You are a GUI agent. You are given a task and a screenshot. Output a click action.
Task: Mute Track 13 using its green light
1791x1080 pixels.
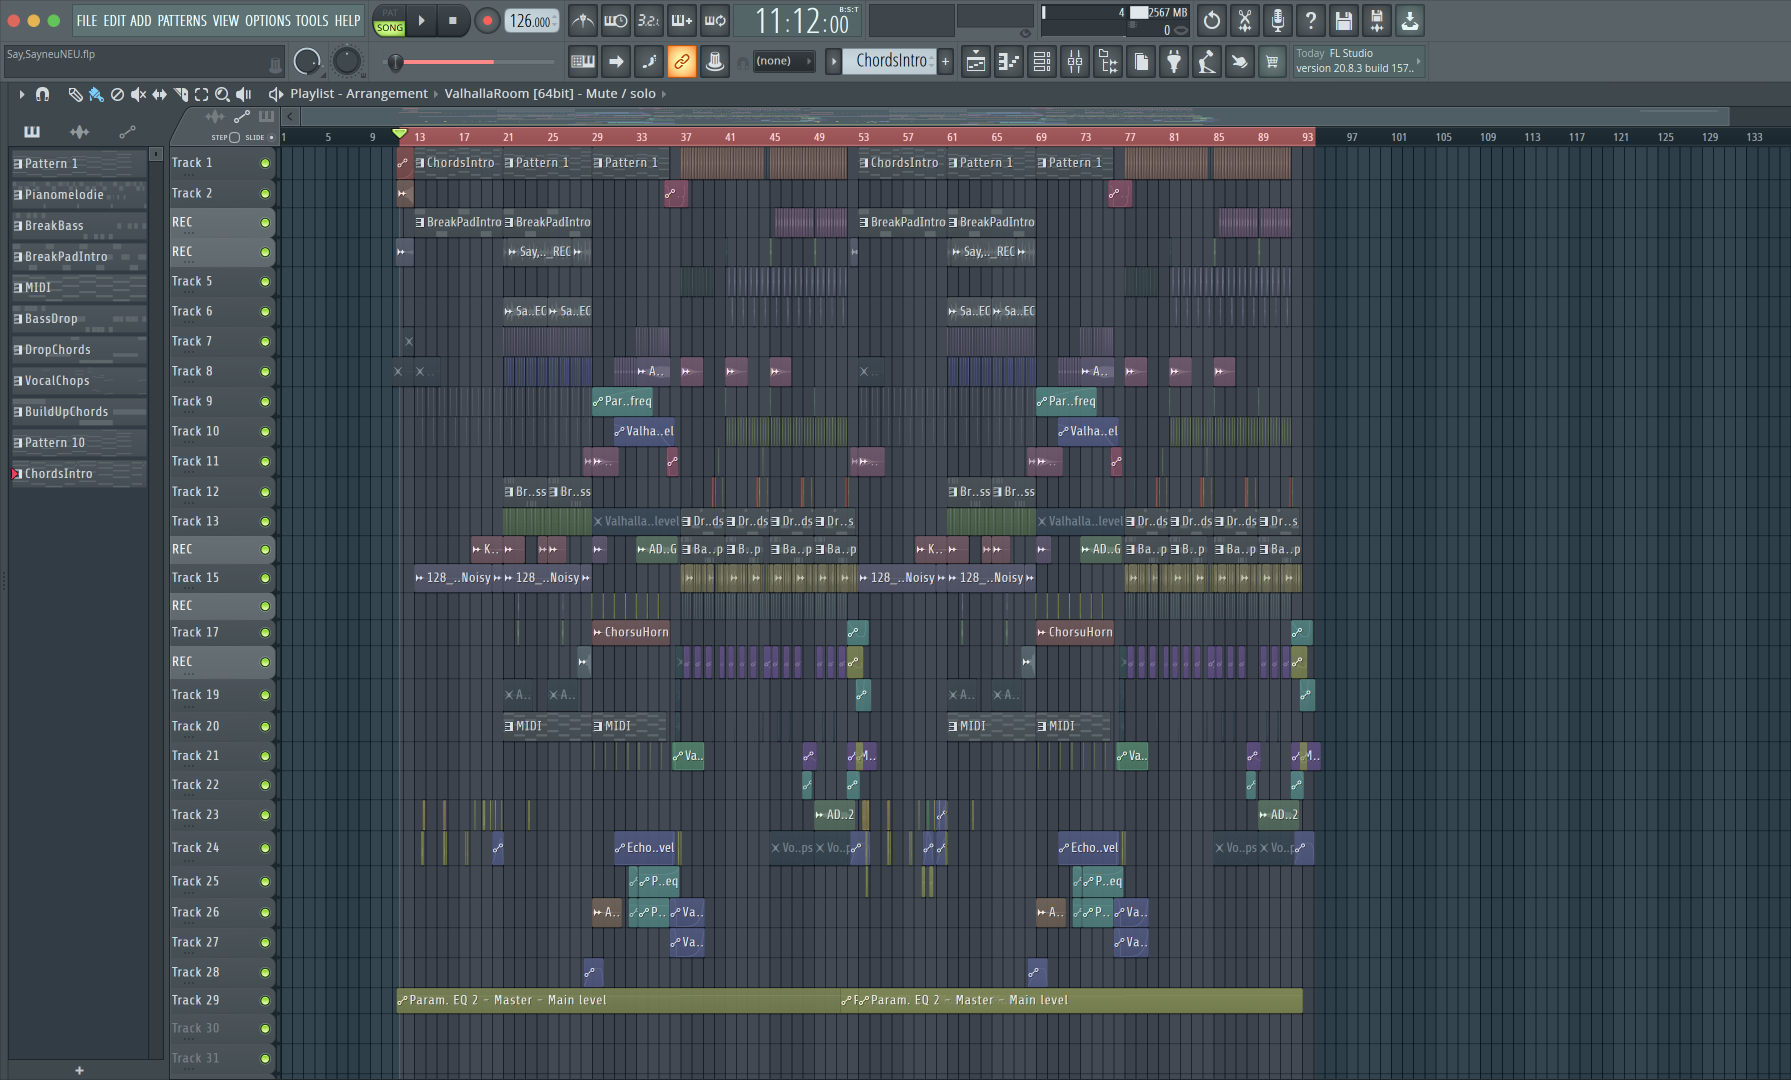(265, 522)
